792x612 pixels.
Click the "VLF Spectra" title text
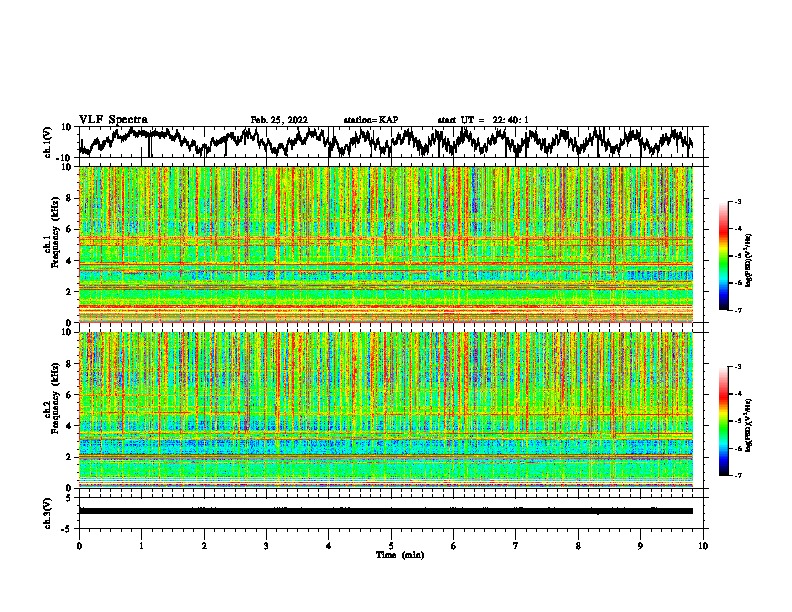(113, 120)
